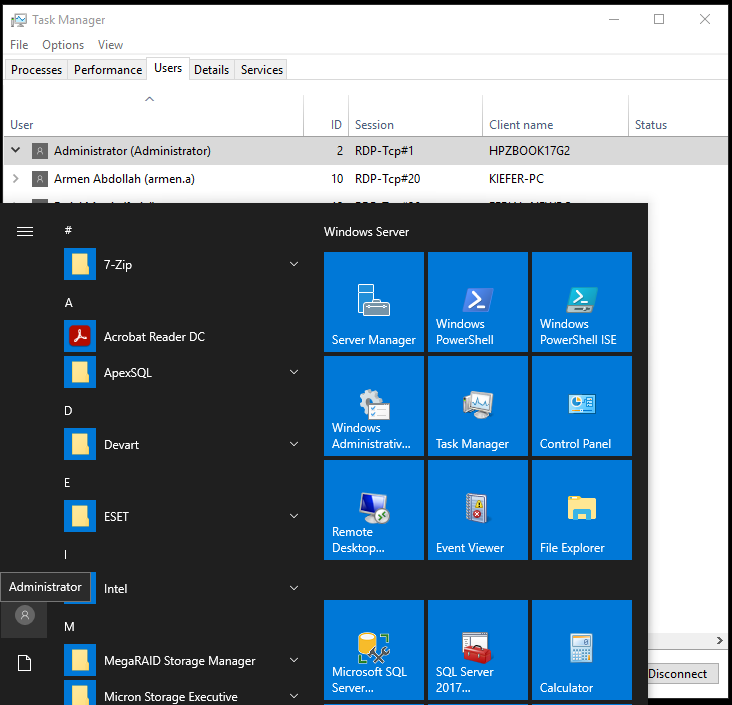
Task: Open Microsoft SQL Server tile
Action: point(373,650)
